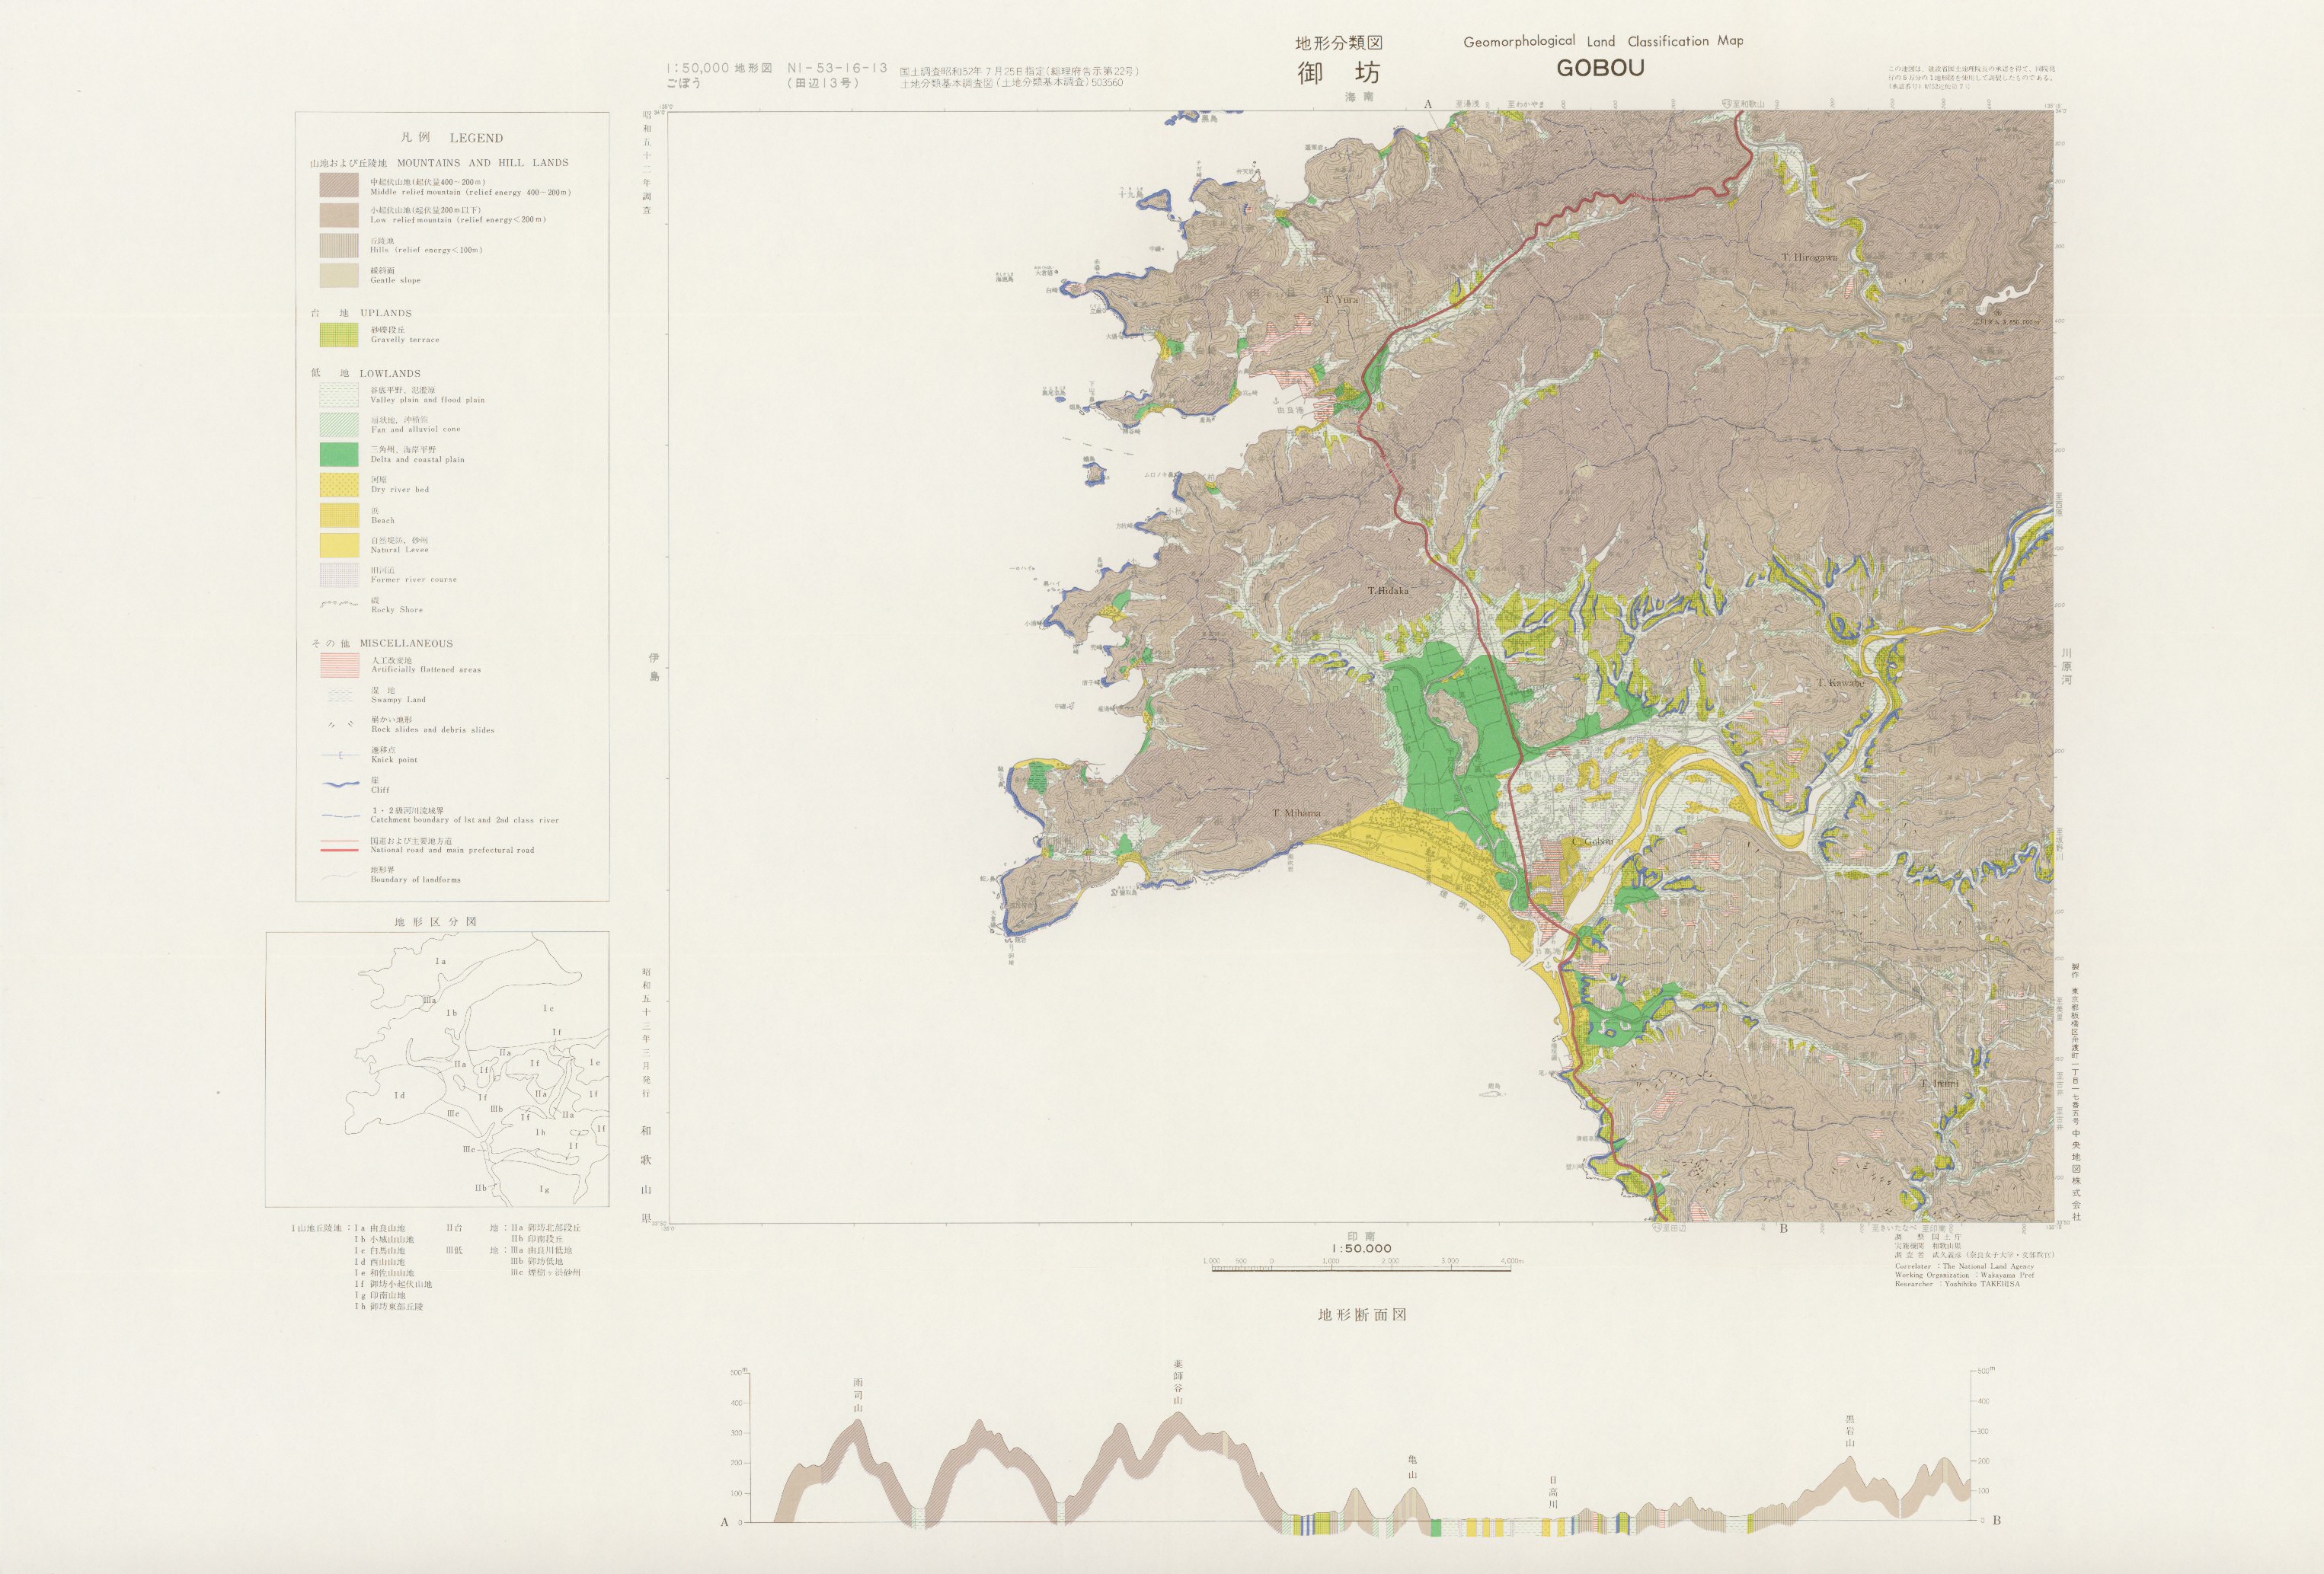Click region label Ic in index map

tap(548, 1009)
